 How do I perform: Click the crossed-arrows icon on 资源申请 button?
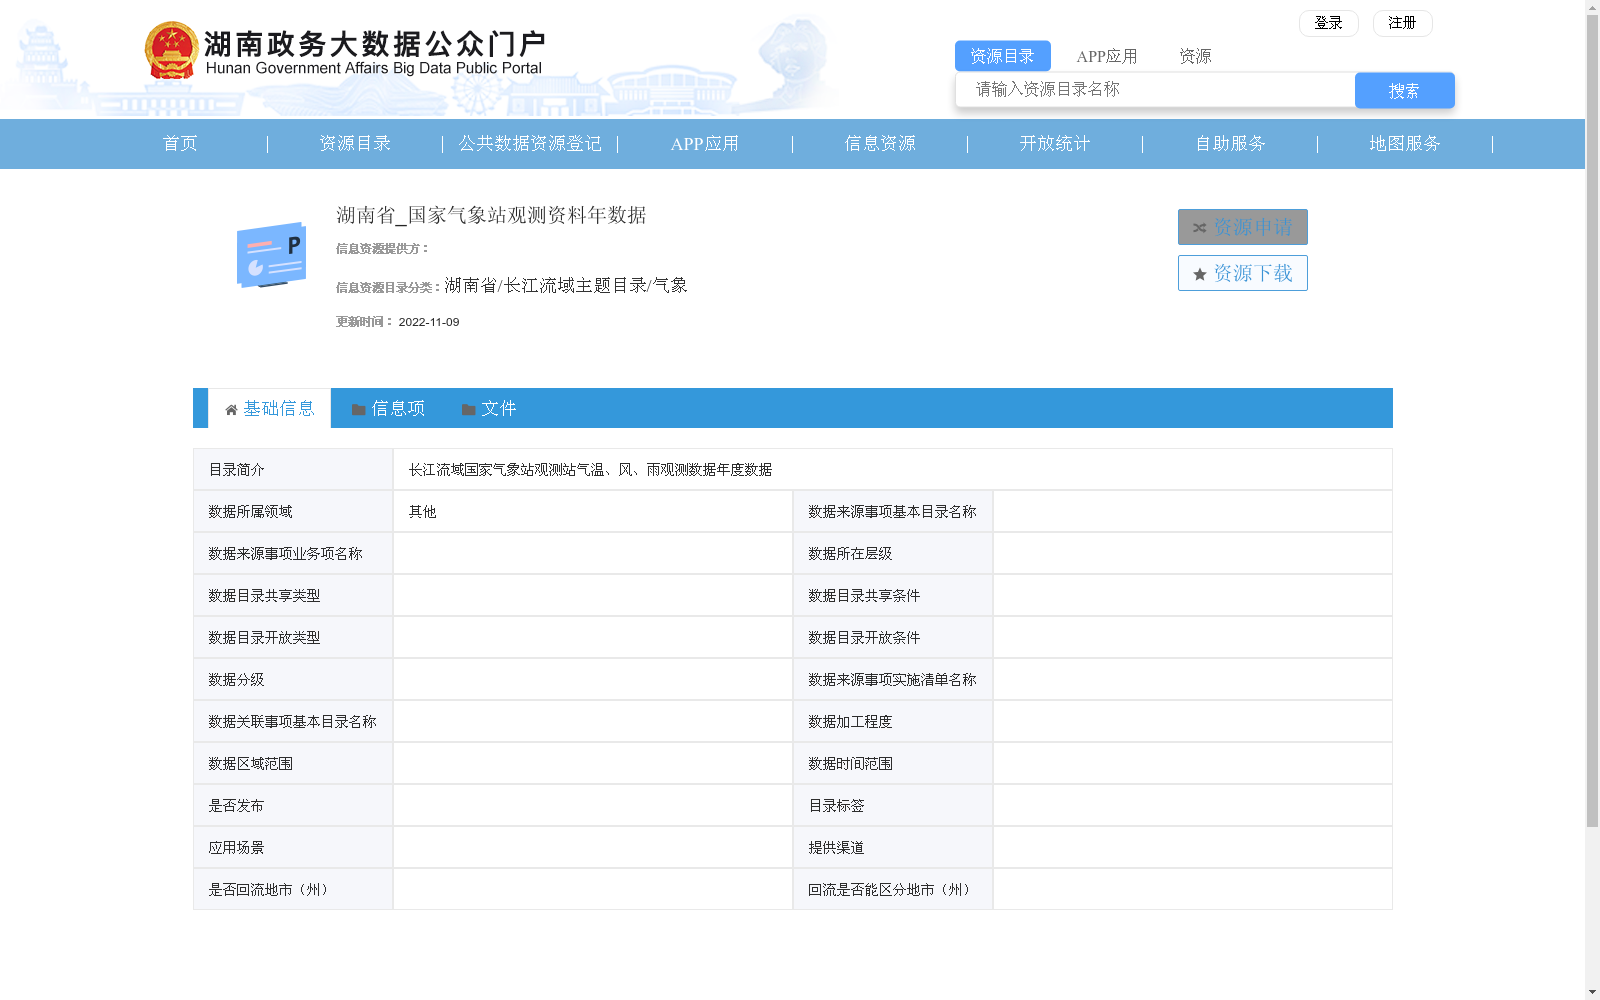coord(1199,227)
